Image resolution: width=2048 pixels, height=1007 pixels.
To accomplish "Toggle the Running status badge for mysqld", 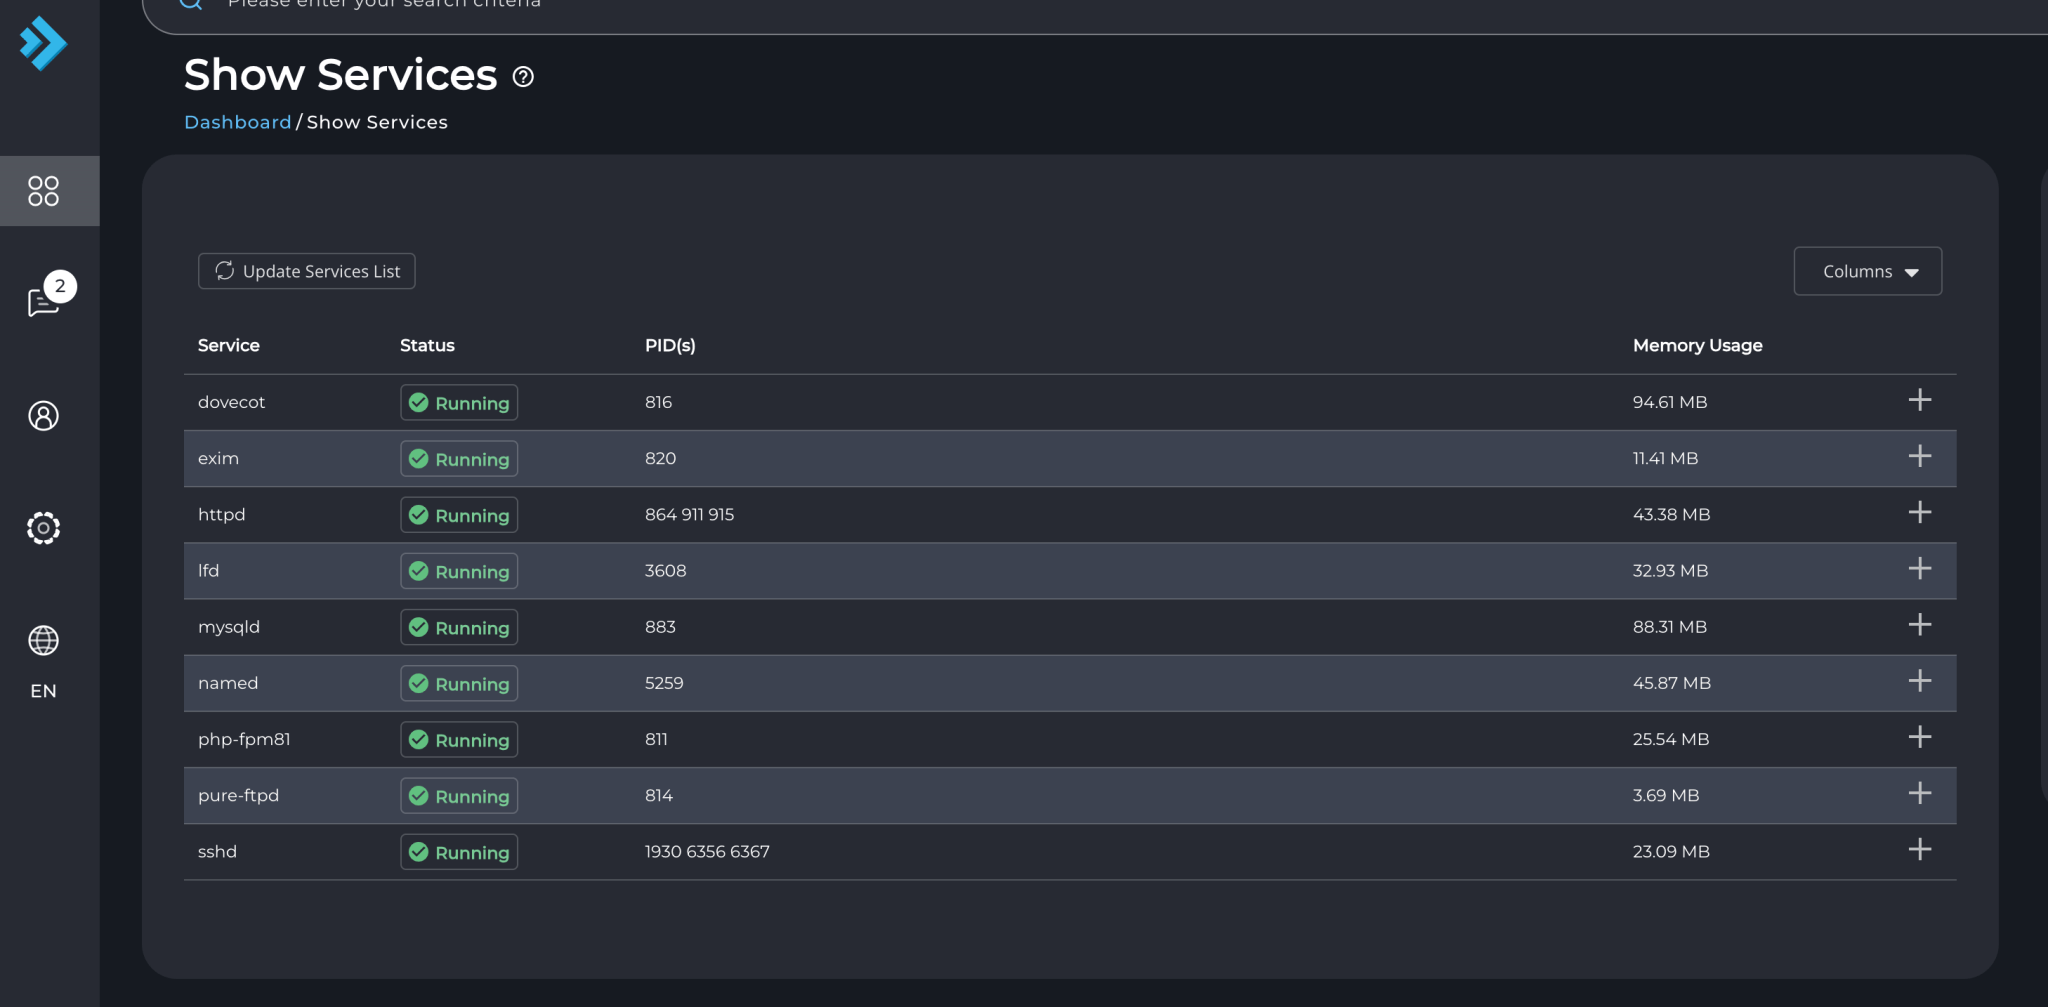I will pos(458,627).
